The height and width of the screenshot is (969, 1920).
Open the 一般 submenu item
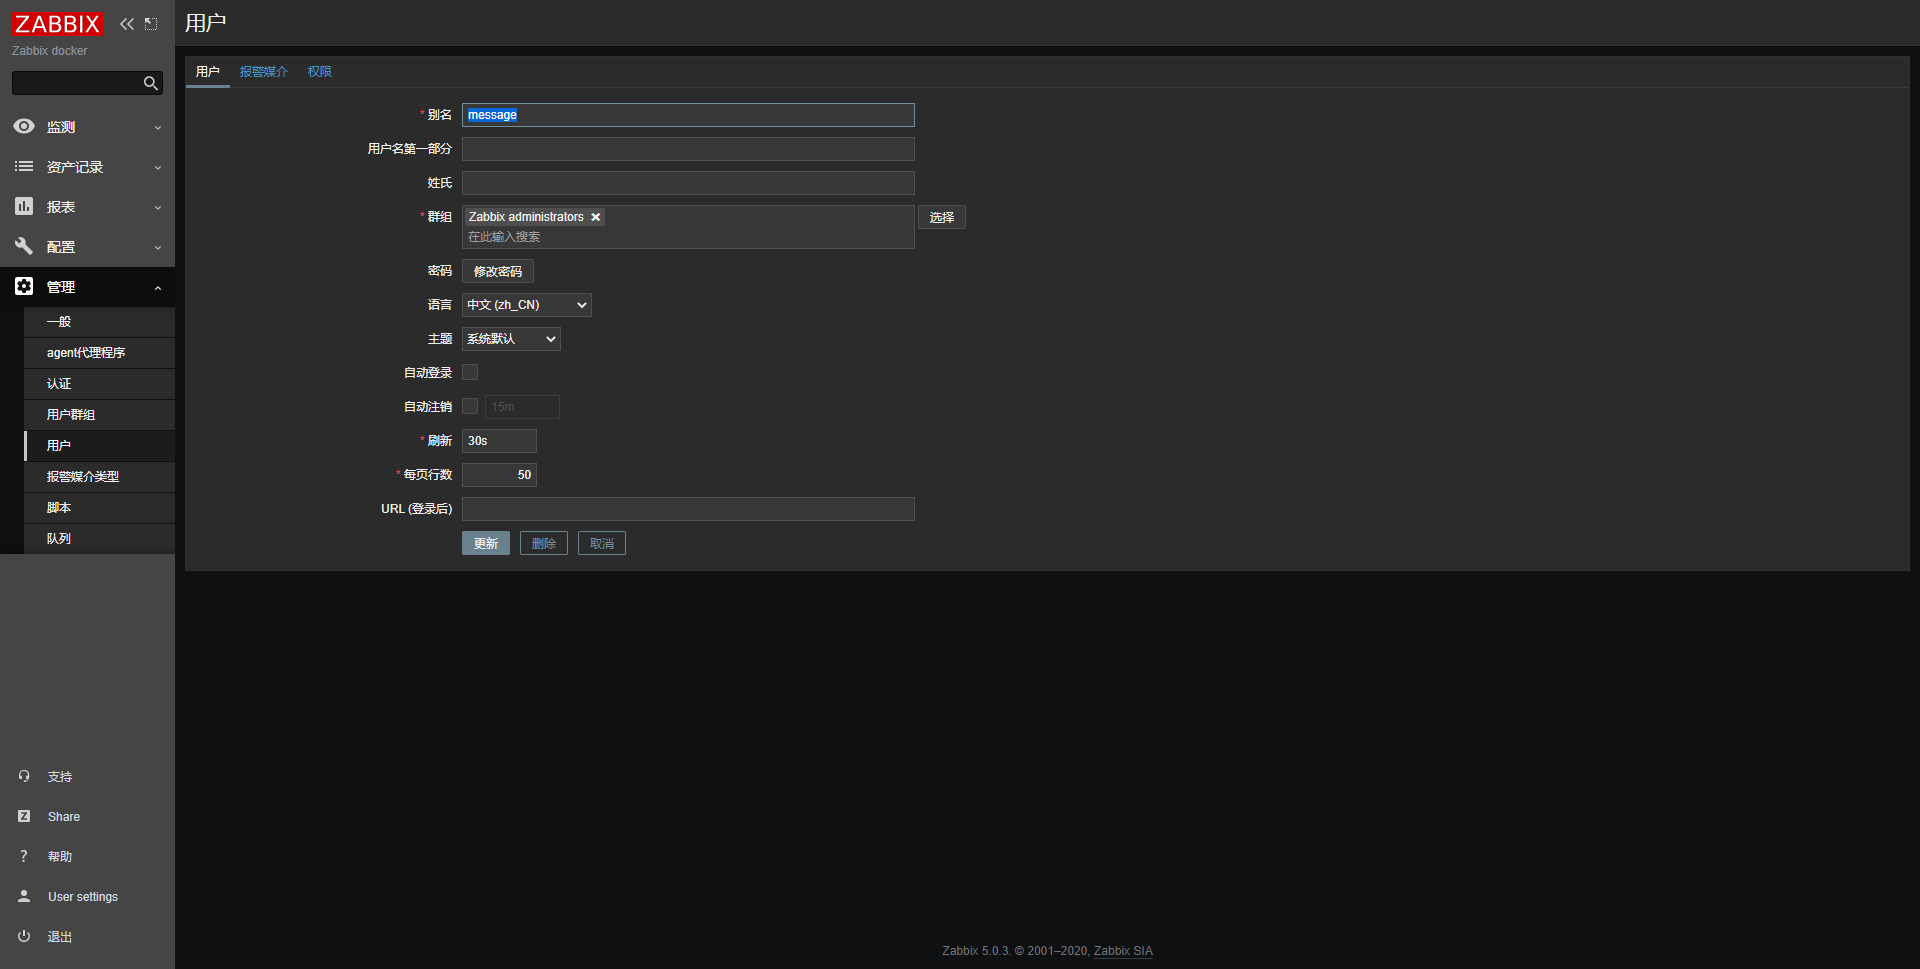[99, 322]
